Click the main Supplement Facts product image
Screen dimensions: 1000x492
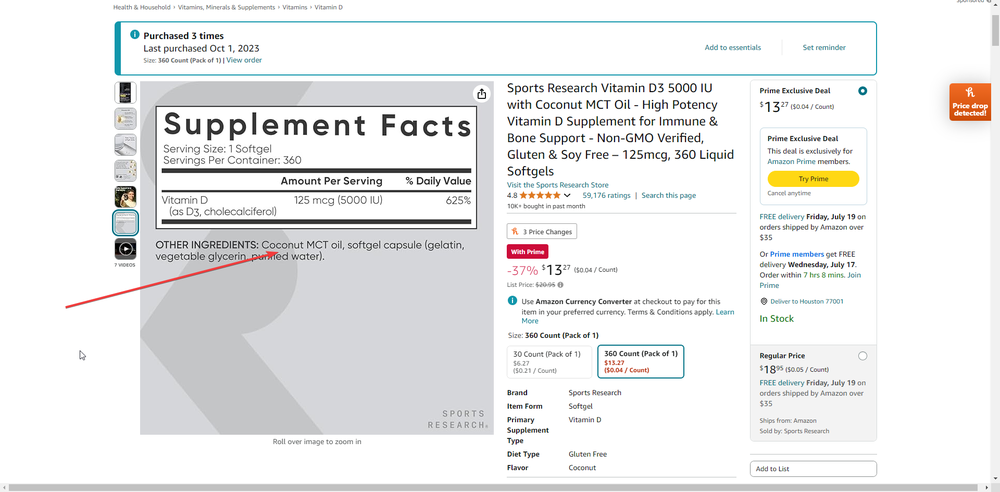(316, 258)
